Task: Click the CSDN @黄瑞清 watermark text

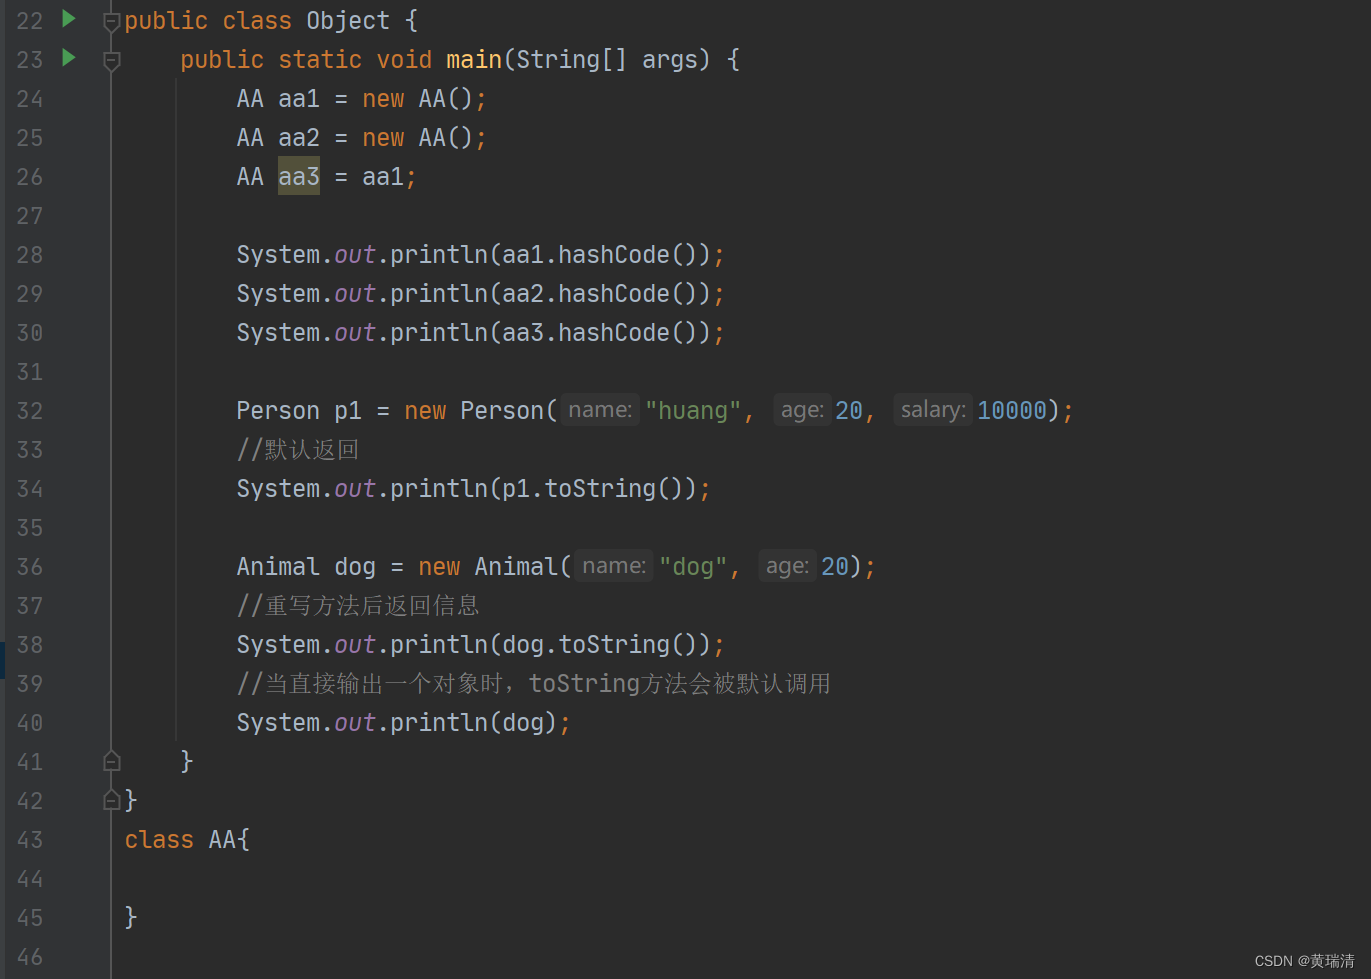Action: 1304,961
